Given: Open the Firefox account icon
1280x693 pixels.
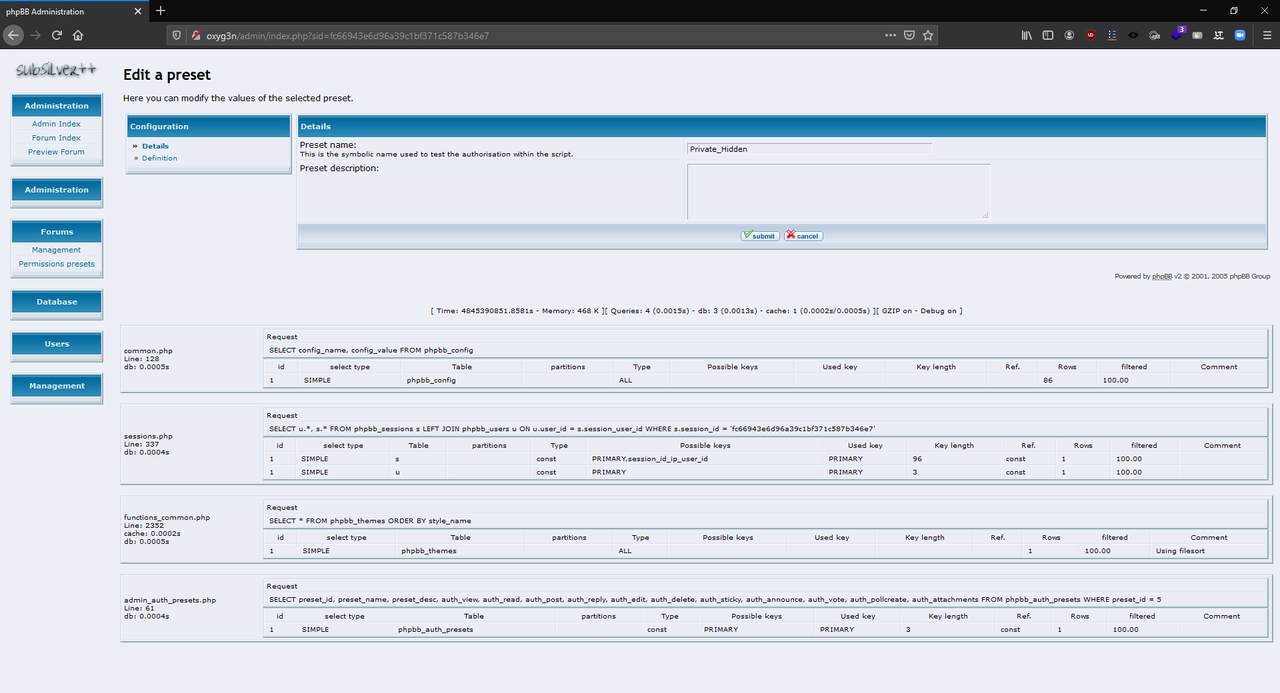Looking at the screenshot, I should (x=1069, y=34).
